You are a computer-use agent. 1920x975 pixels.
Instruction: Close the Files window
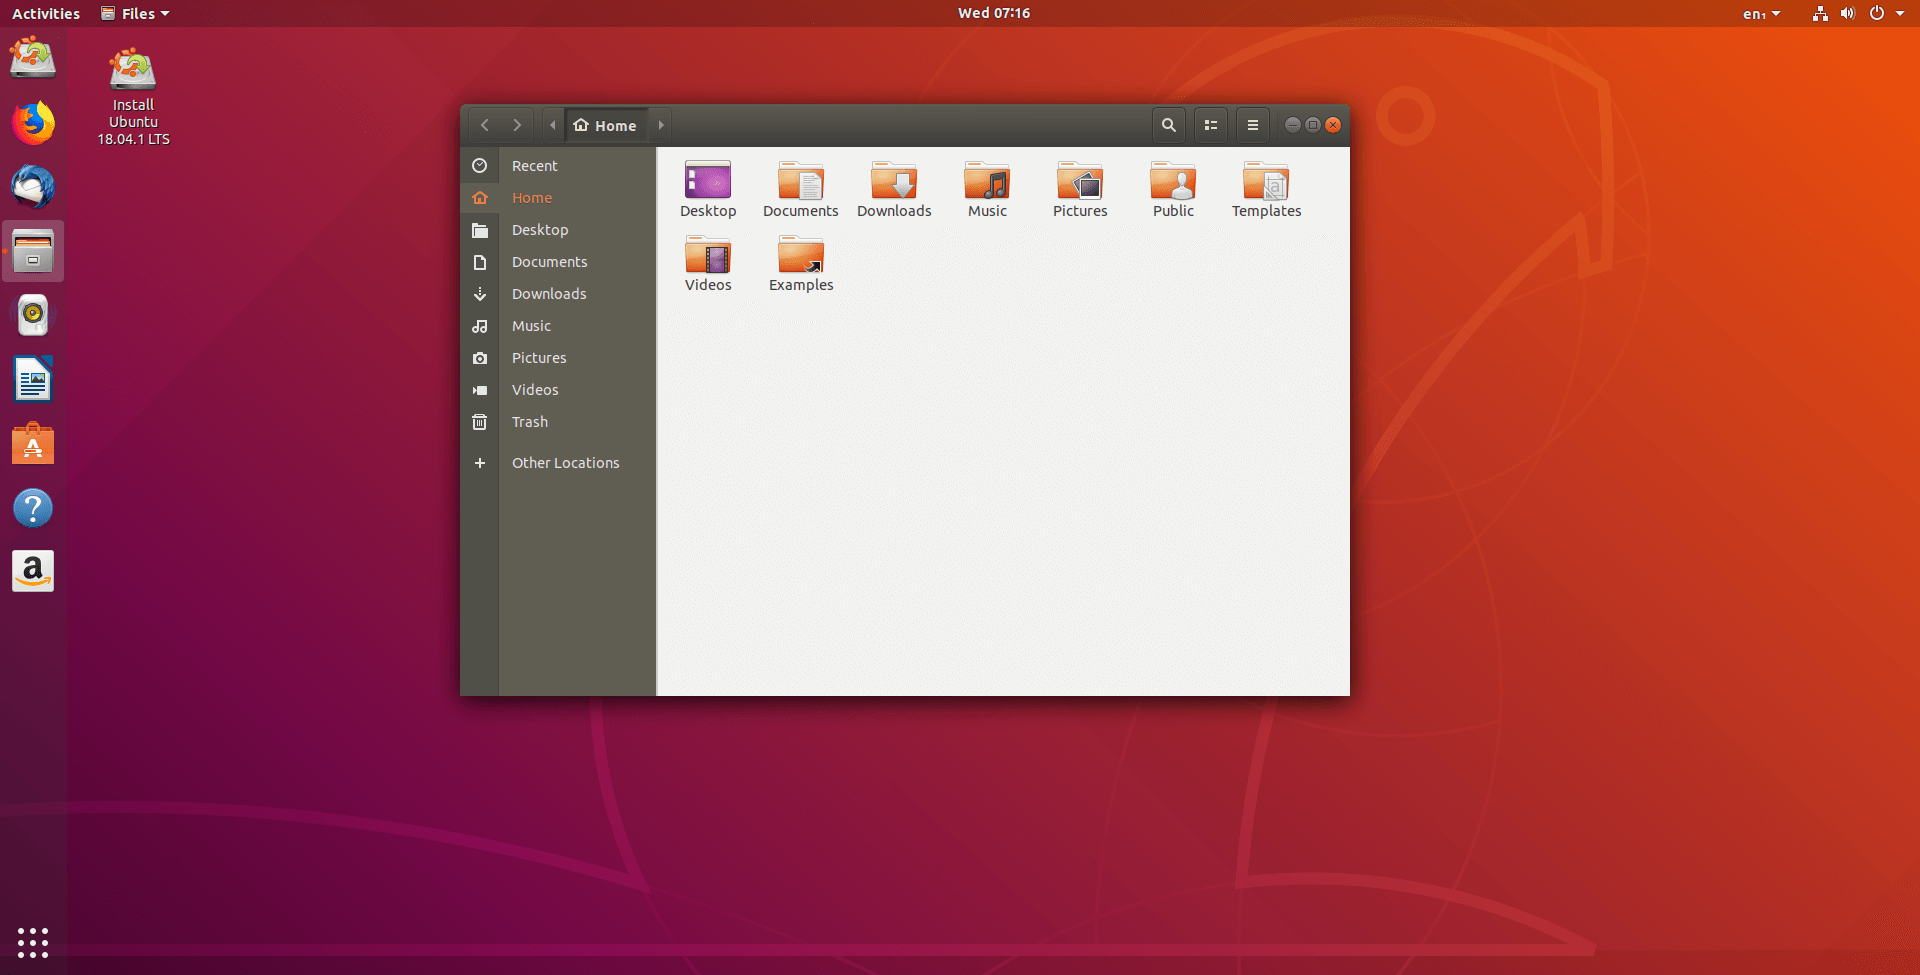[x=1333, y=125]
